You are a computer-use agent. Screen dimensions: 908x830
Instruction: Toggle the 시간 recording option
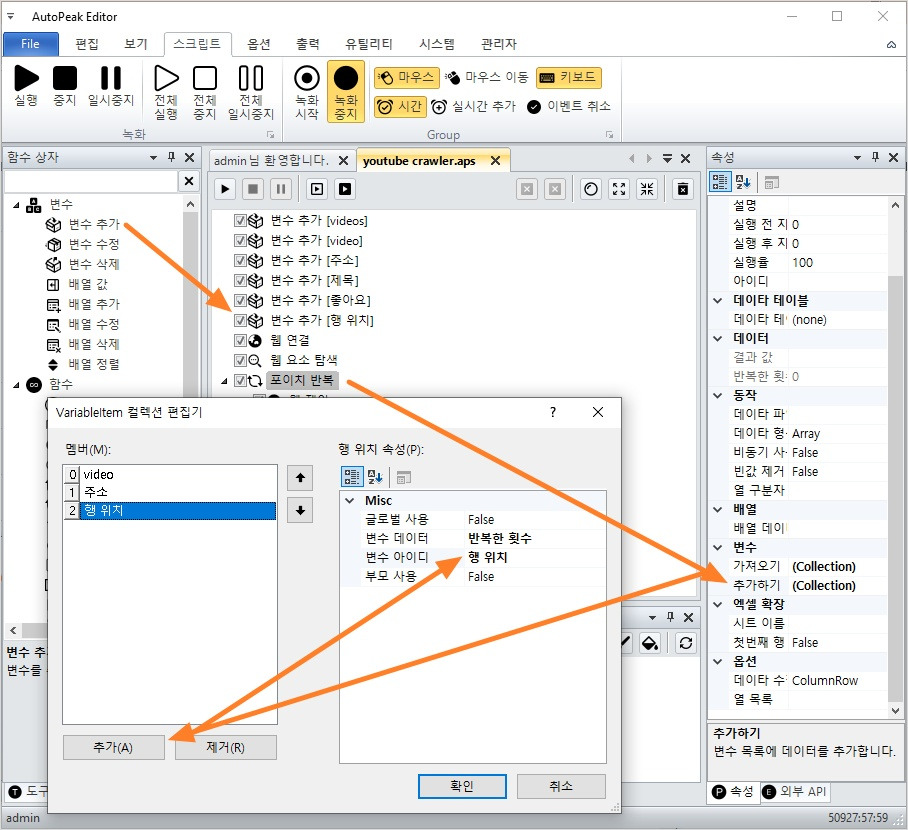click(400, 107)
